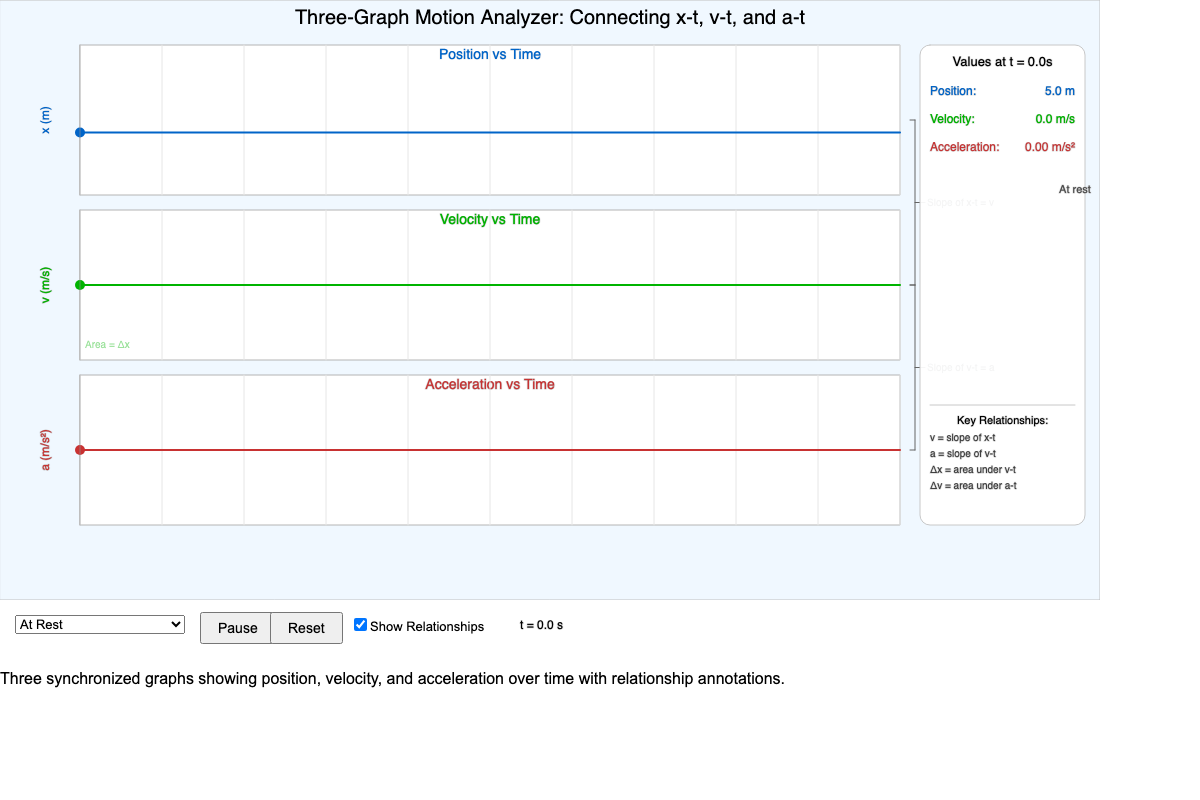Click the blue position marker dot
Image resolution: width=1200 pixels, height=800 pixels.
[81, 131]
